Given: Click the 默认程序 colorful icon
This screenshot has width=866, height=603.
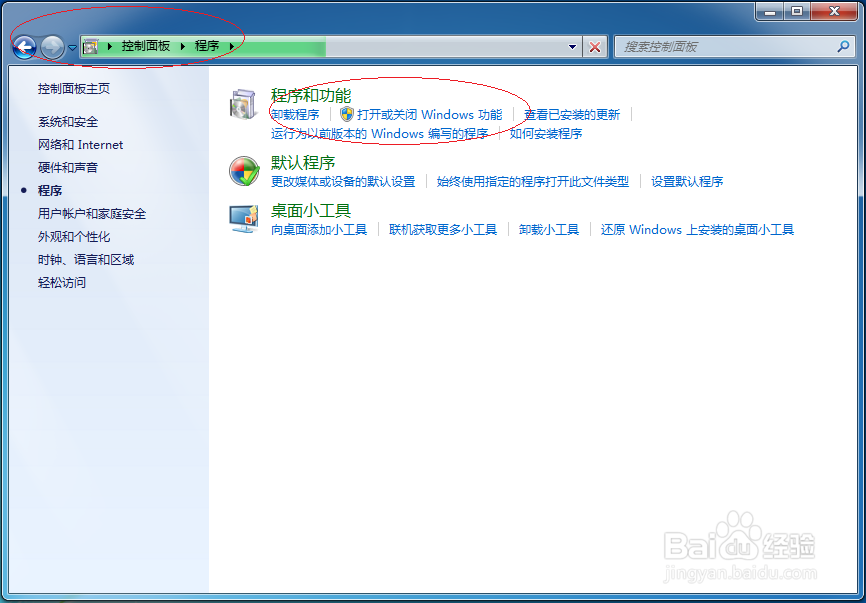Looking at the screenshot, I should (243, 171).
